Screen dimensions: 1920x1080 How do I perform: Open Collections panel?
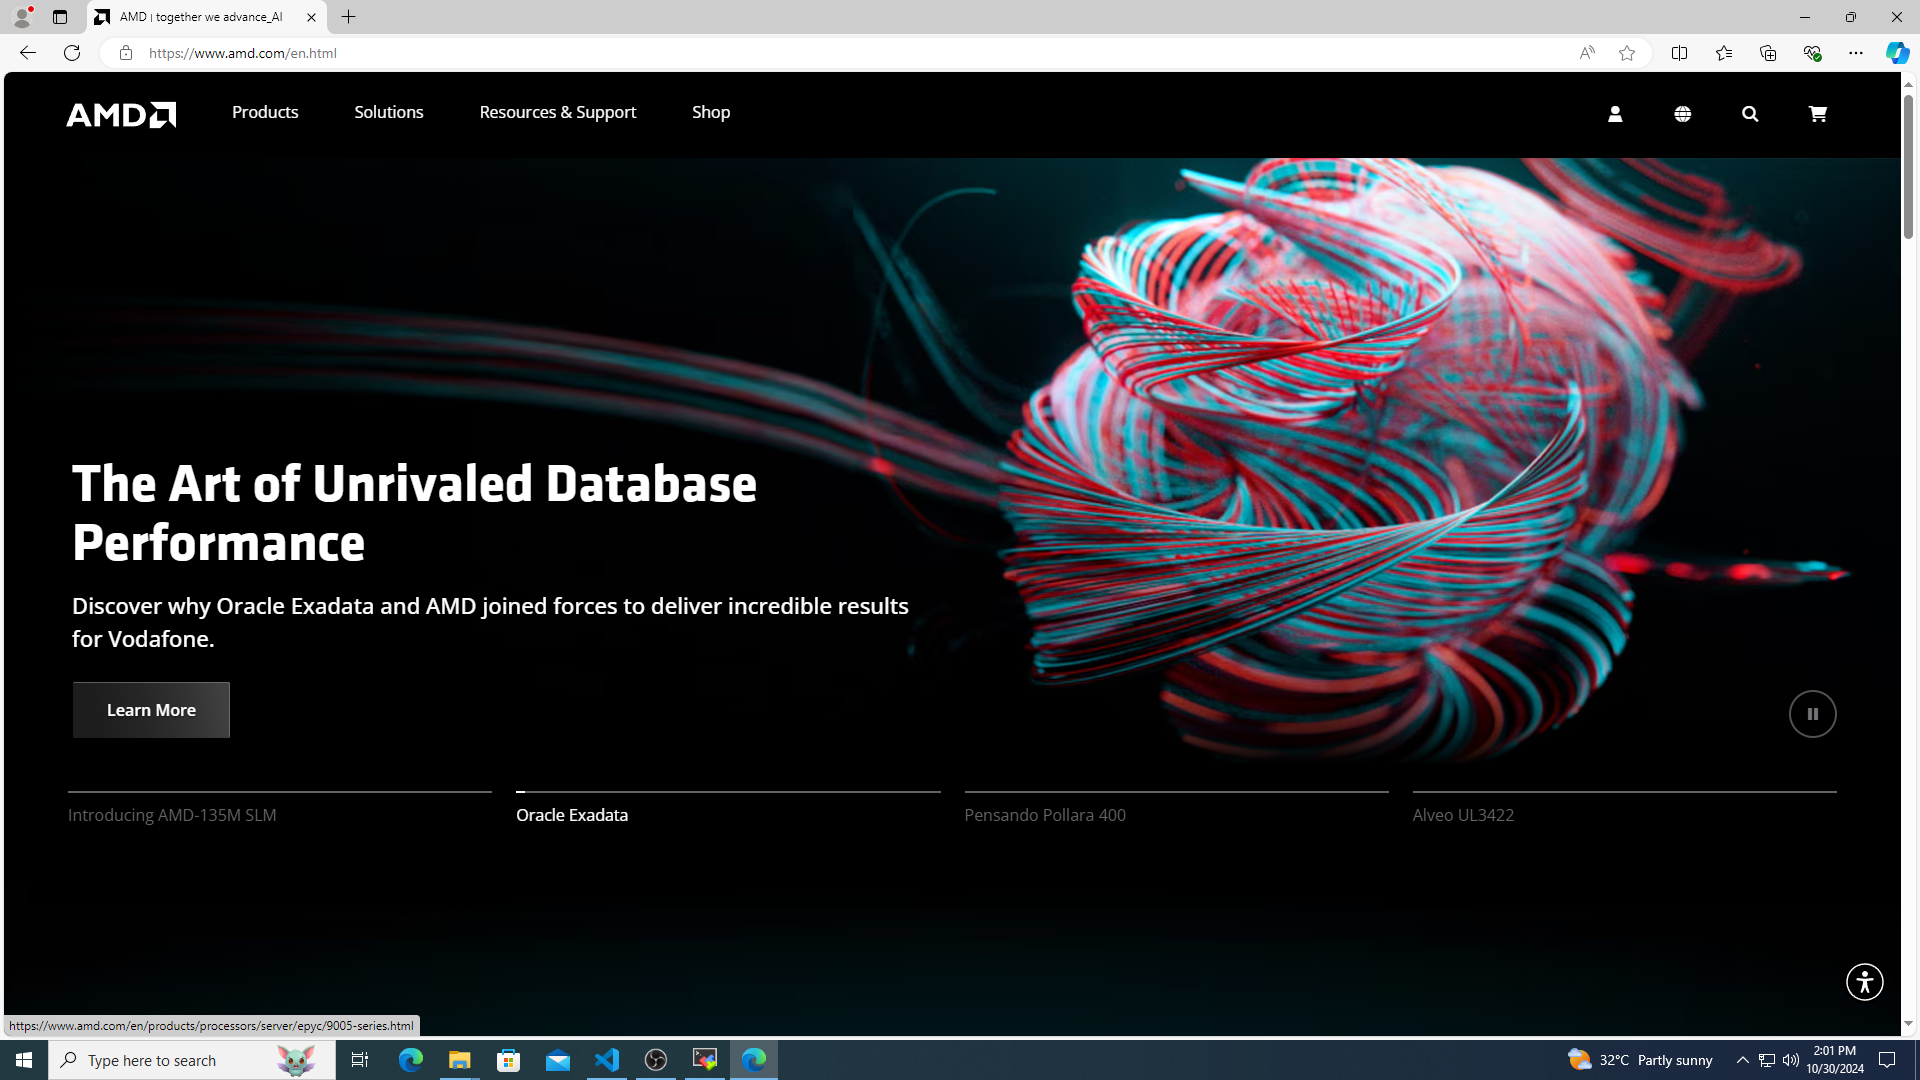pyautogui.click(x=1768, y=53)
